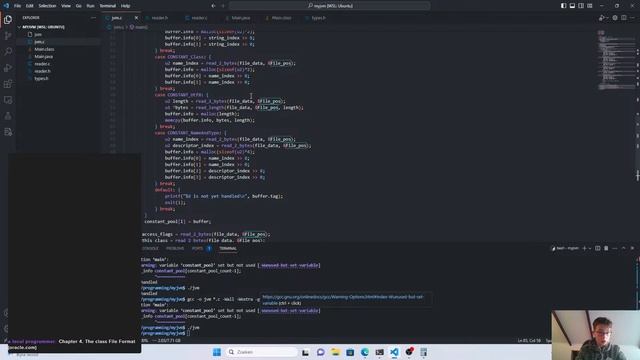Screen dimensions: 640x360
Task: Open the gcc Warning-Options documentation link
Action: click(x=343, y=300)
